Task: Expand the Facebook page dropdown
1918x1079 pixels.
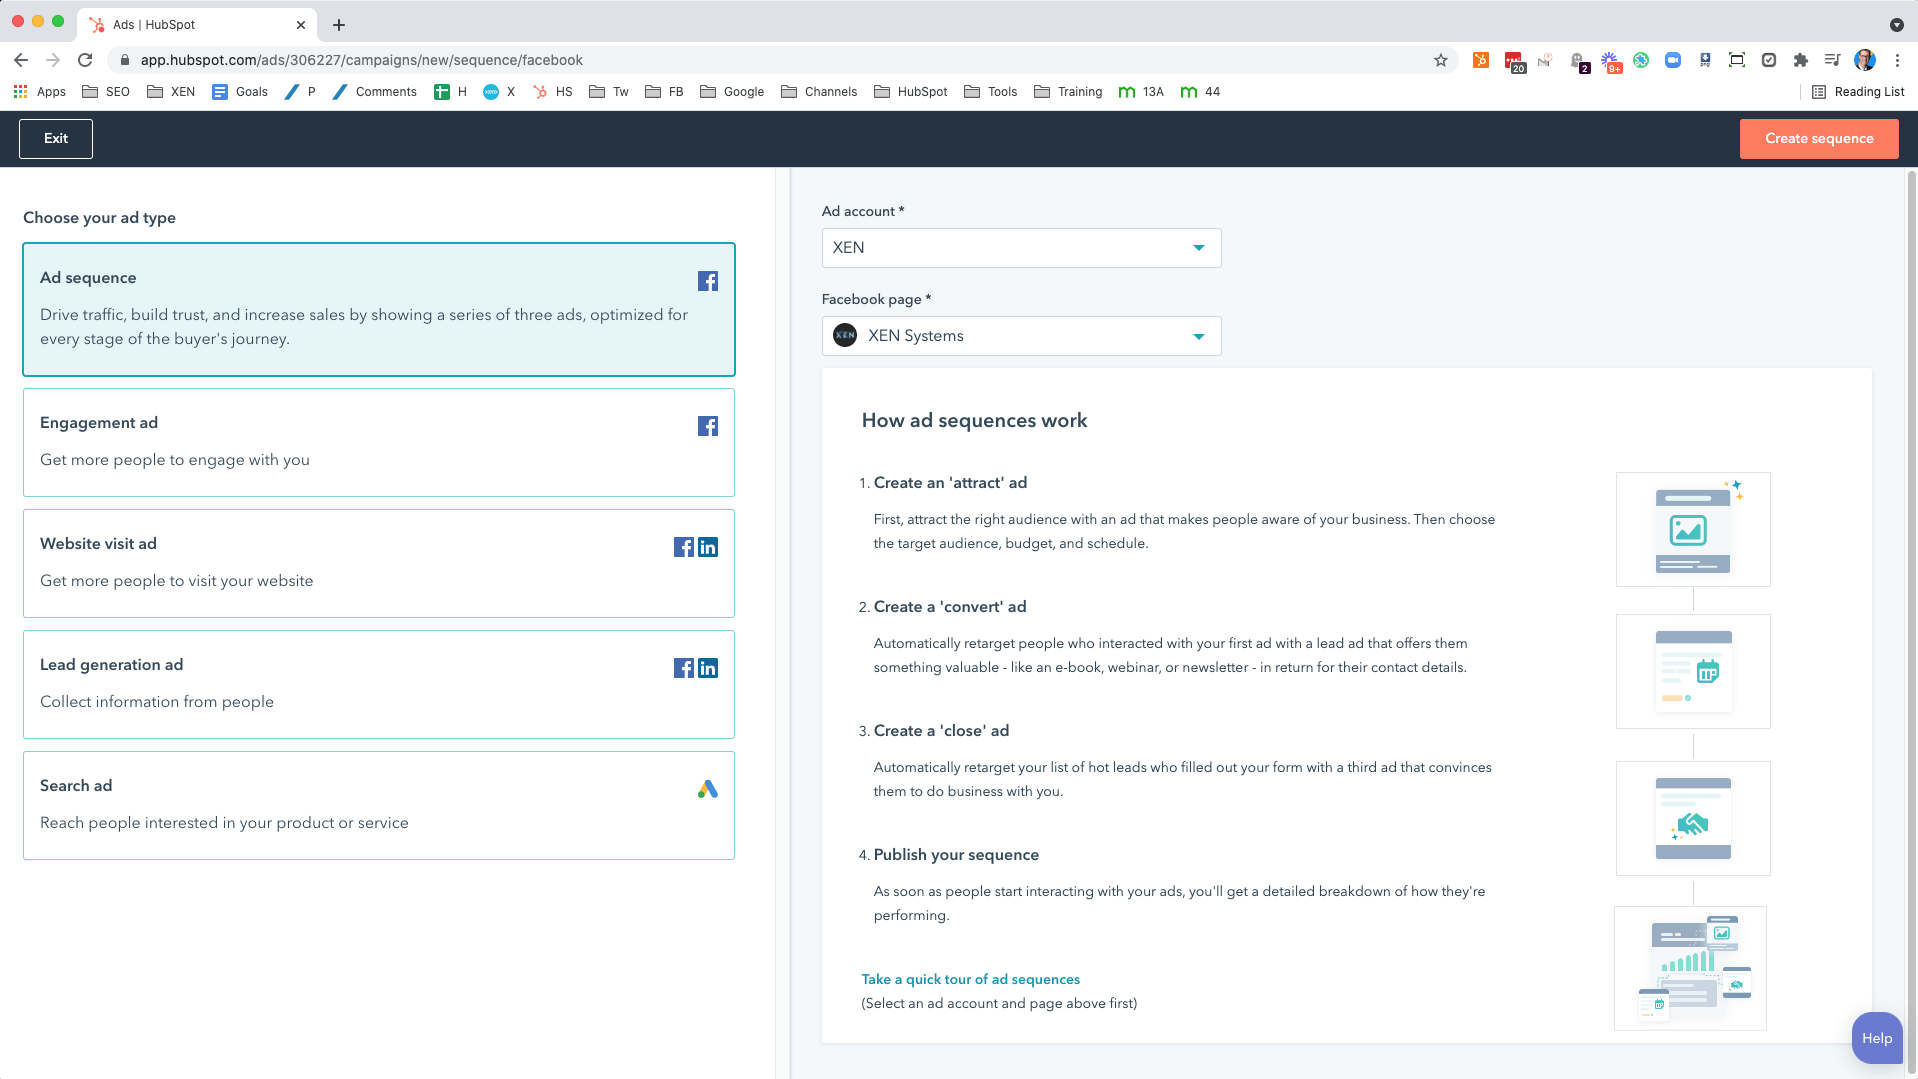Action: (1021, 336)
